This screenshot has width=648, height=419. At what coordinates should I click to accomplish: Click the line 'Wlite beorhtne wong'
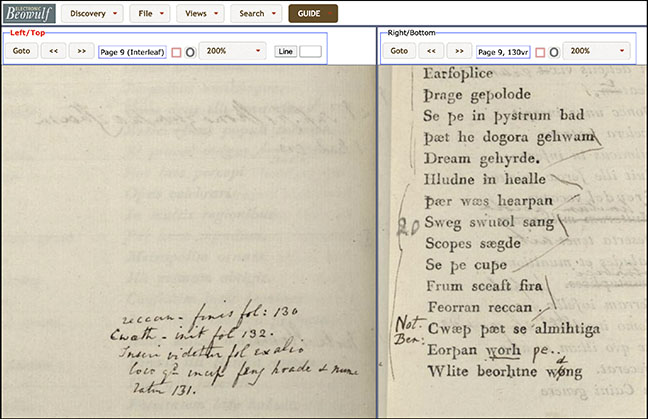[505, 371]
